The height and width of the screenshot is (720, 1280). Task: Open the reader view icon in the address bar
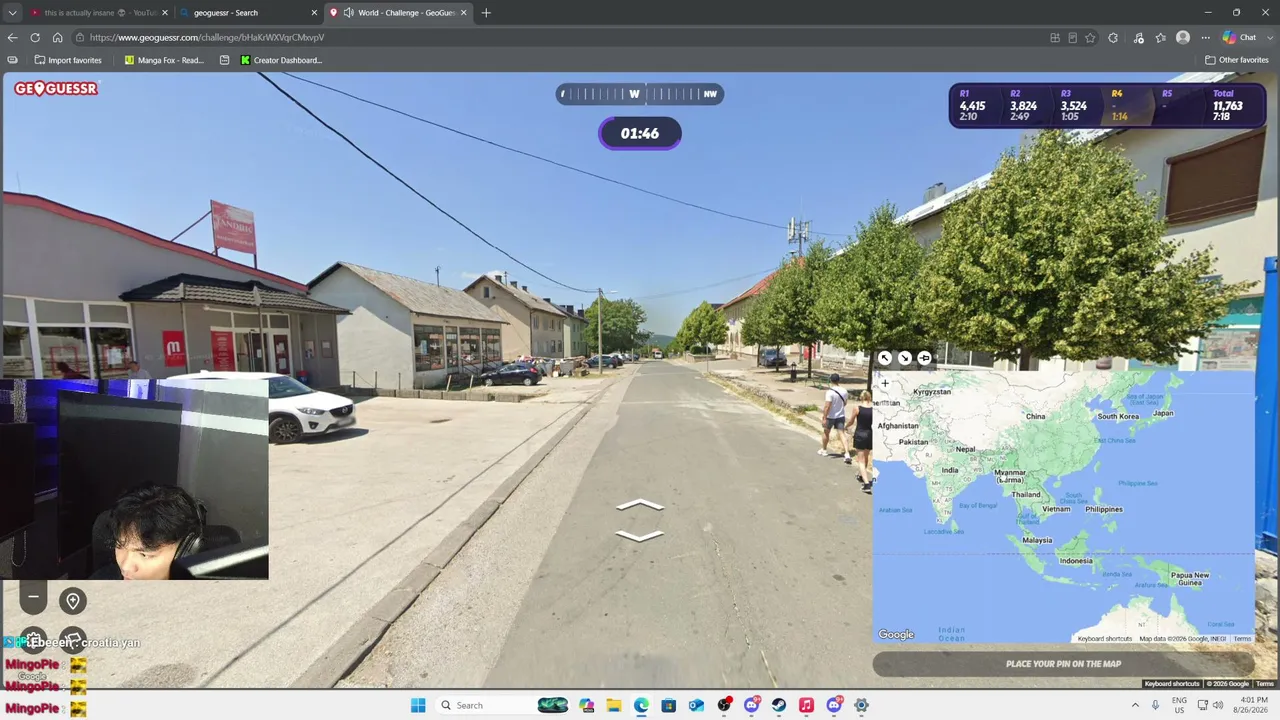(x=1072, y=38)
